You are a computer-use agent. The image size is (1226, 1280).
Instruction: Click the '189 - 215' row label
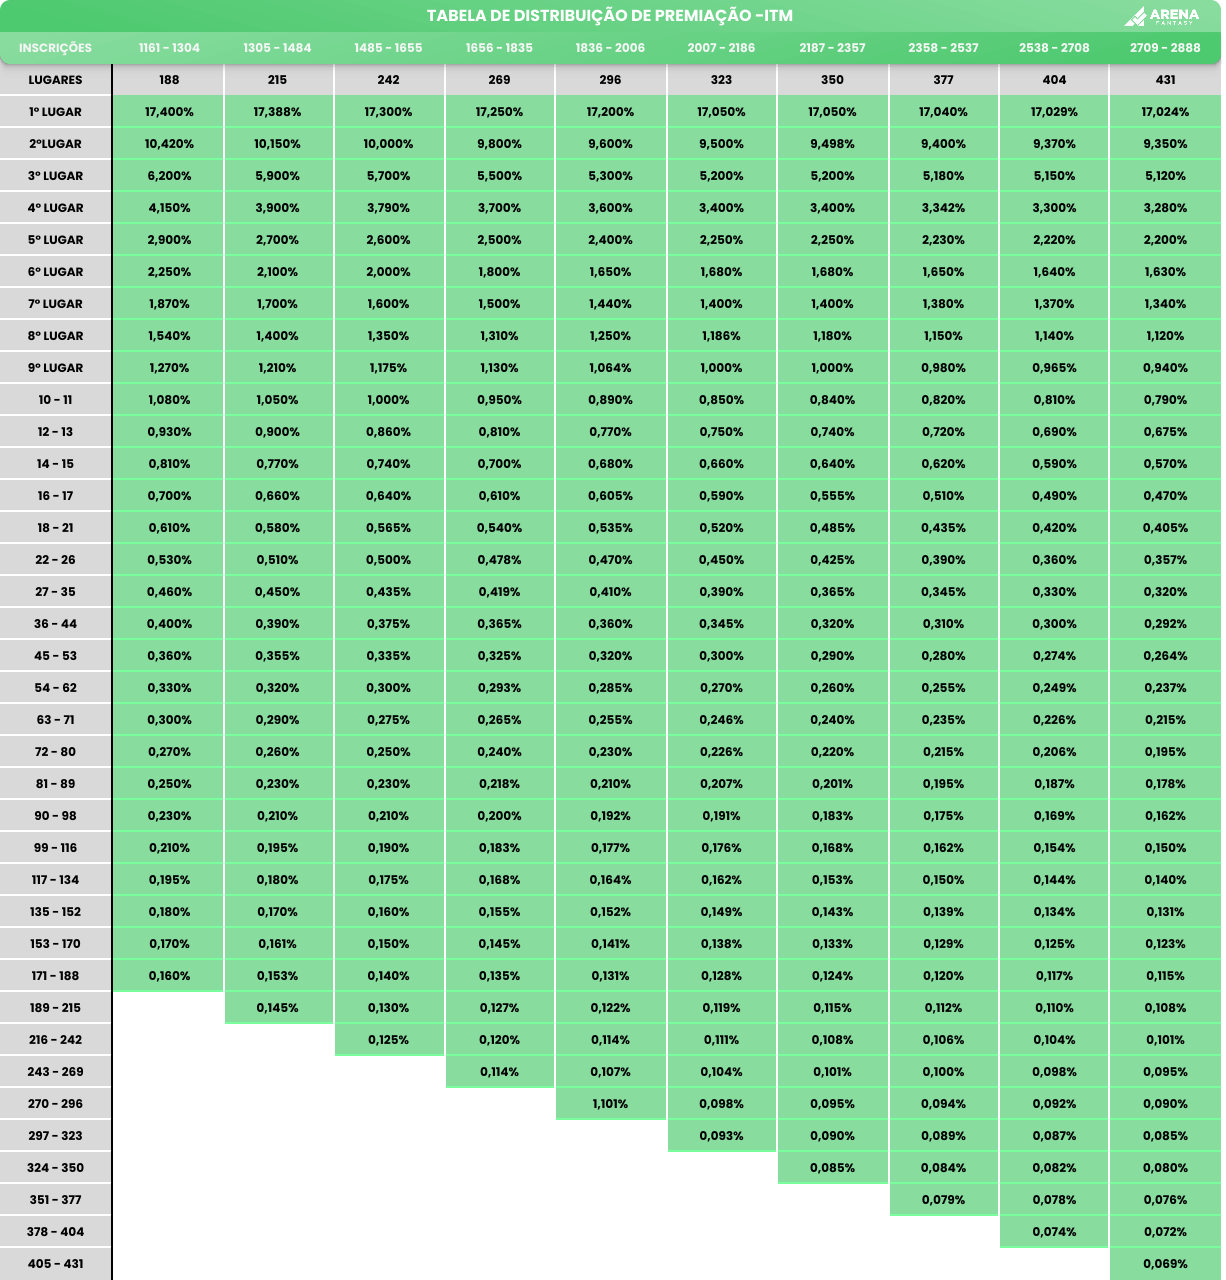click(55, 1008)
